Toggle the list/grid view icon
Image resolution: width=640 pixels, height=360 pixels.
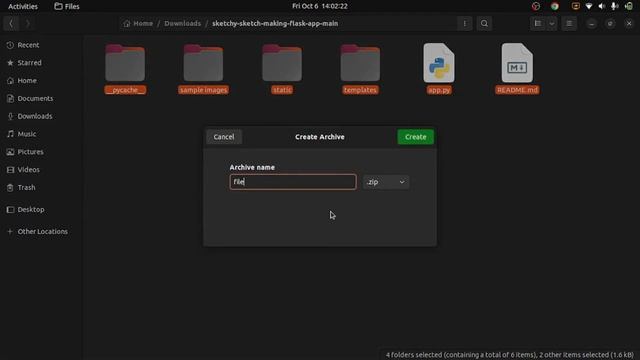[x=538, y=23]
